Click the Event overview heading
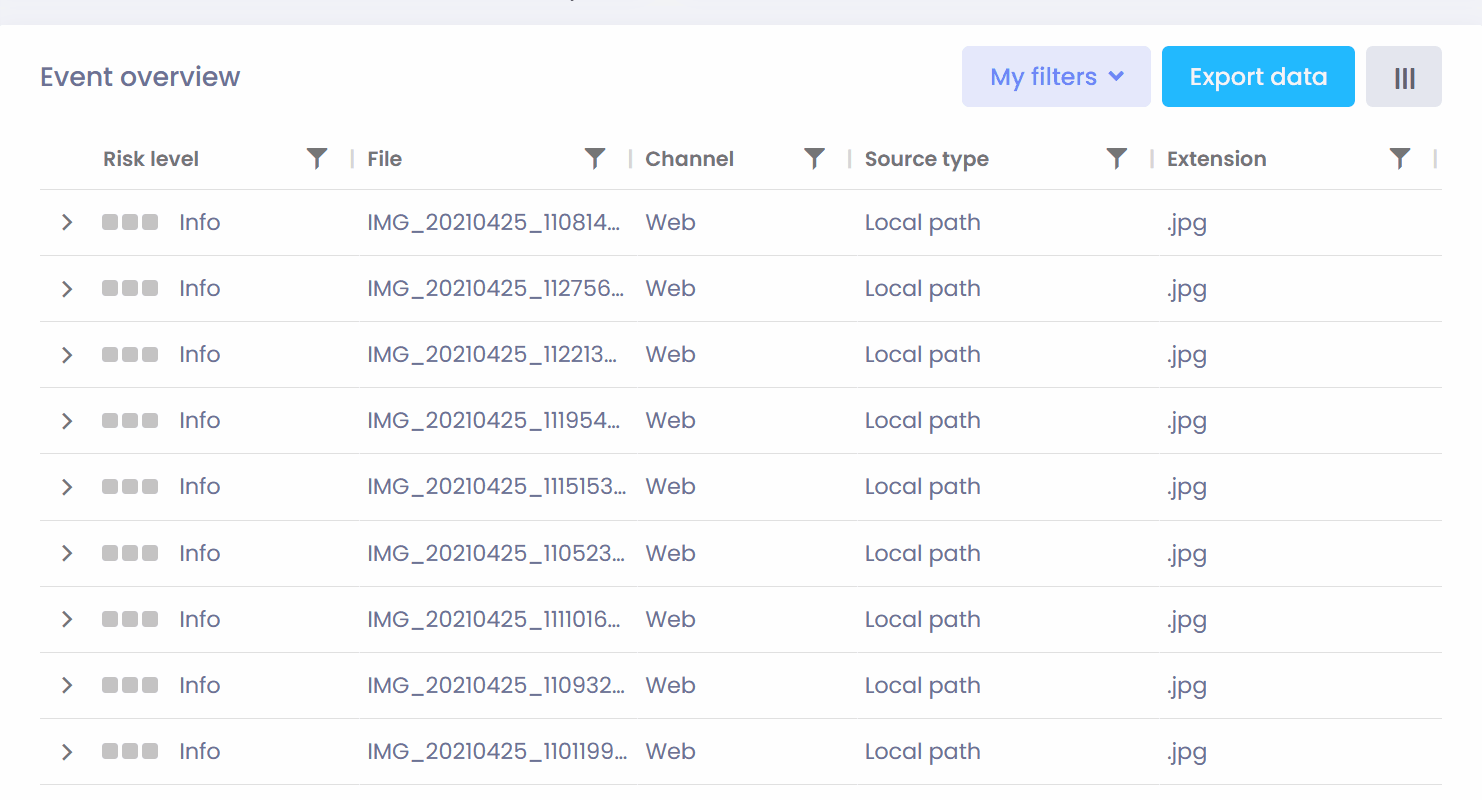The width and height of the screenshot is (1482, 800). (x=140, y=77)
